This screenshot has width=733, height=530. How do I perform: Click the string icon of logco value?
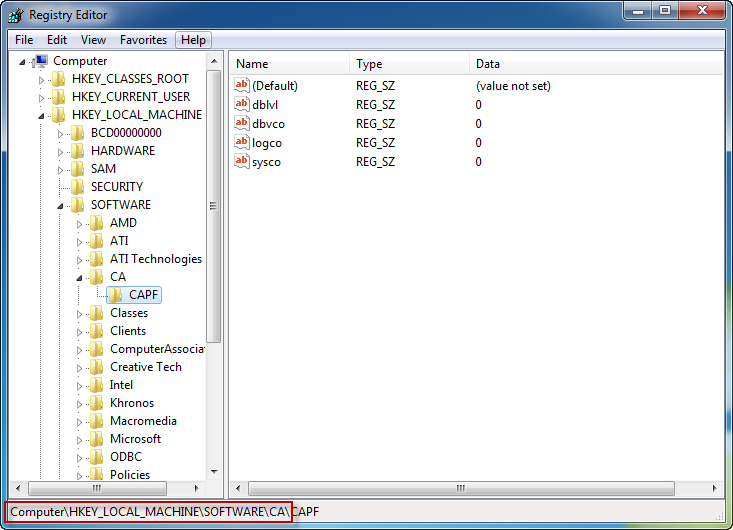[x=242, y=142]
